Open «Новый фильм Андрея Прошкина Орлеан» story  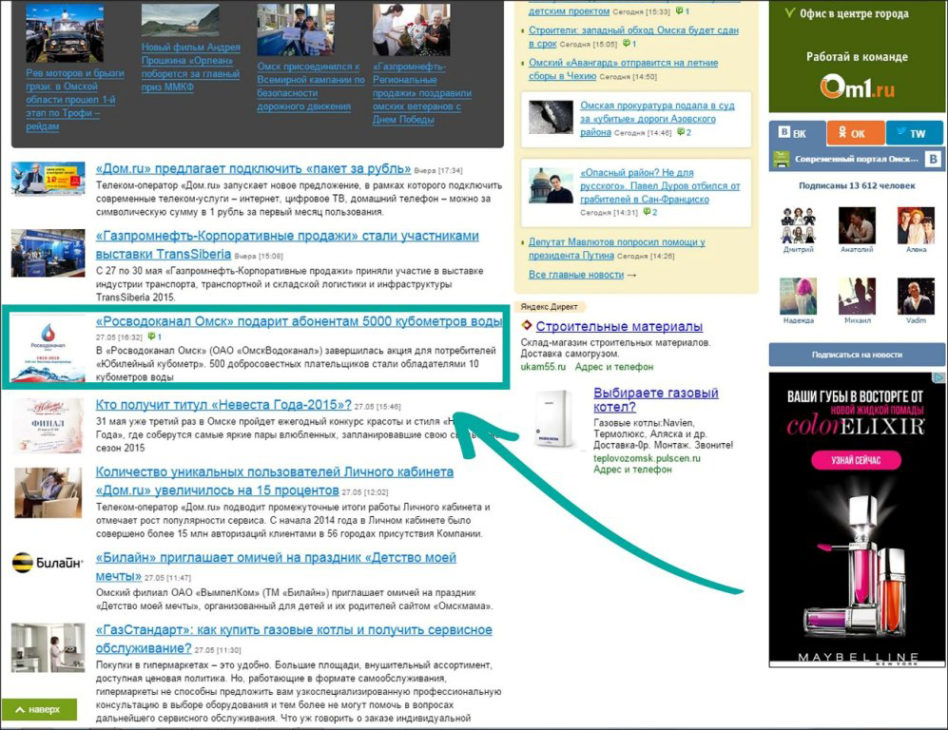point(190,67)
